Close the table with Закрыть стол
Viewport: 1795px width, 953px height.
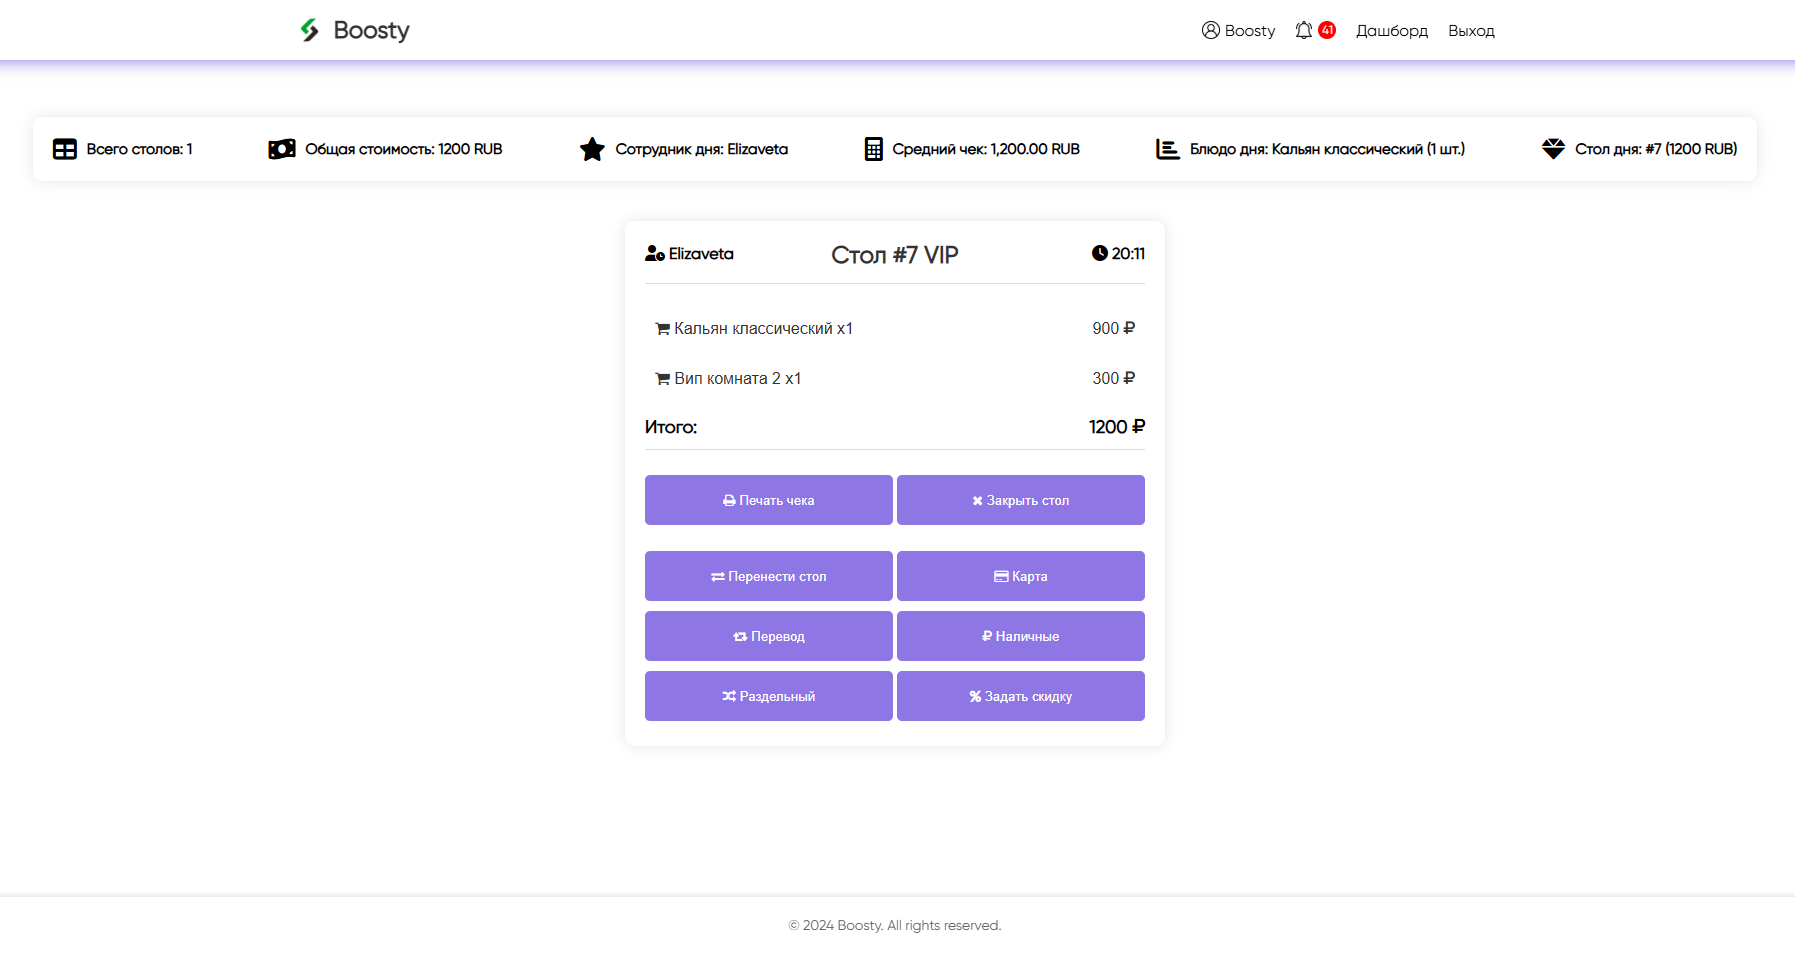[x=1021, y=500]
